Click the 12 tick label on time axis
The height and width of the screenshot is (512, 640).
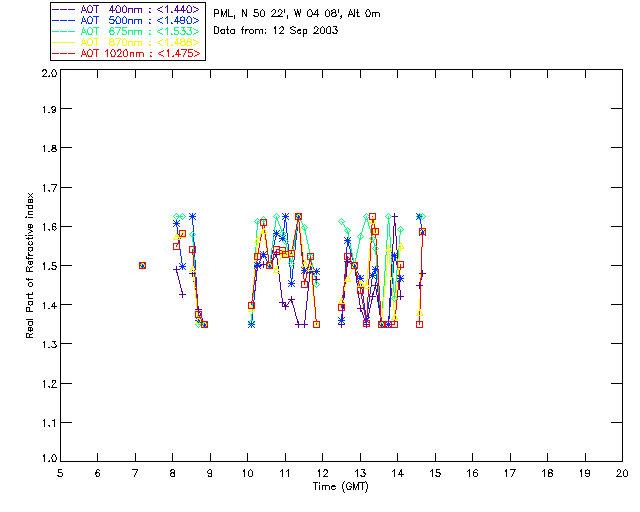click(322, 473)
